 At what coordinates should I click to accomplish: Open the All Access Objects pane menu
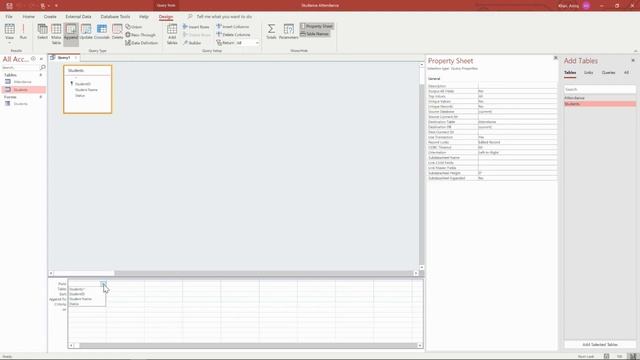pos(33,59)
